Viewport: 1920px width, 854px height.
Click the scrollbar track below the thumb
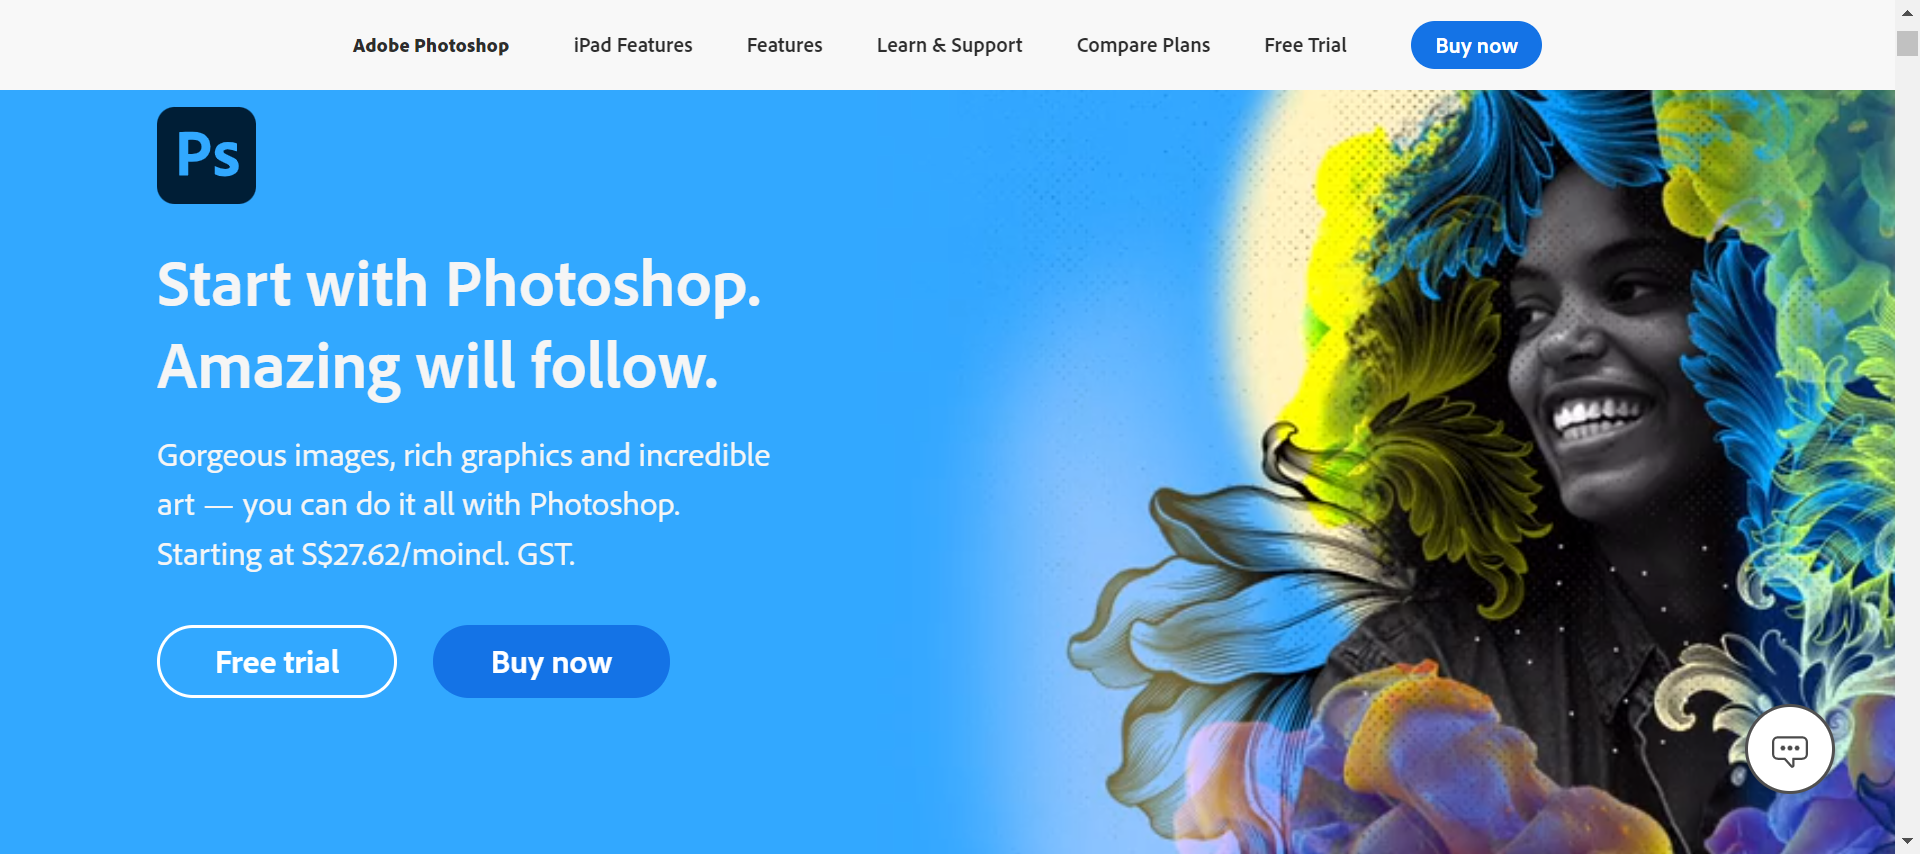(x=1907, y=440)
